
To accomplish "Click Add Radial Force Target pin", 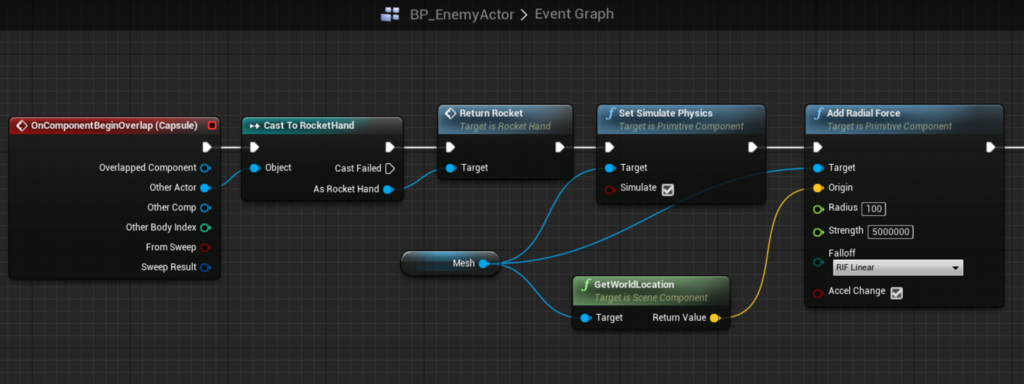I will point(818,168).
